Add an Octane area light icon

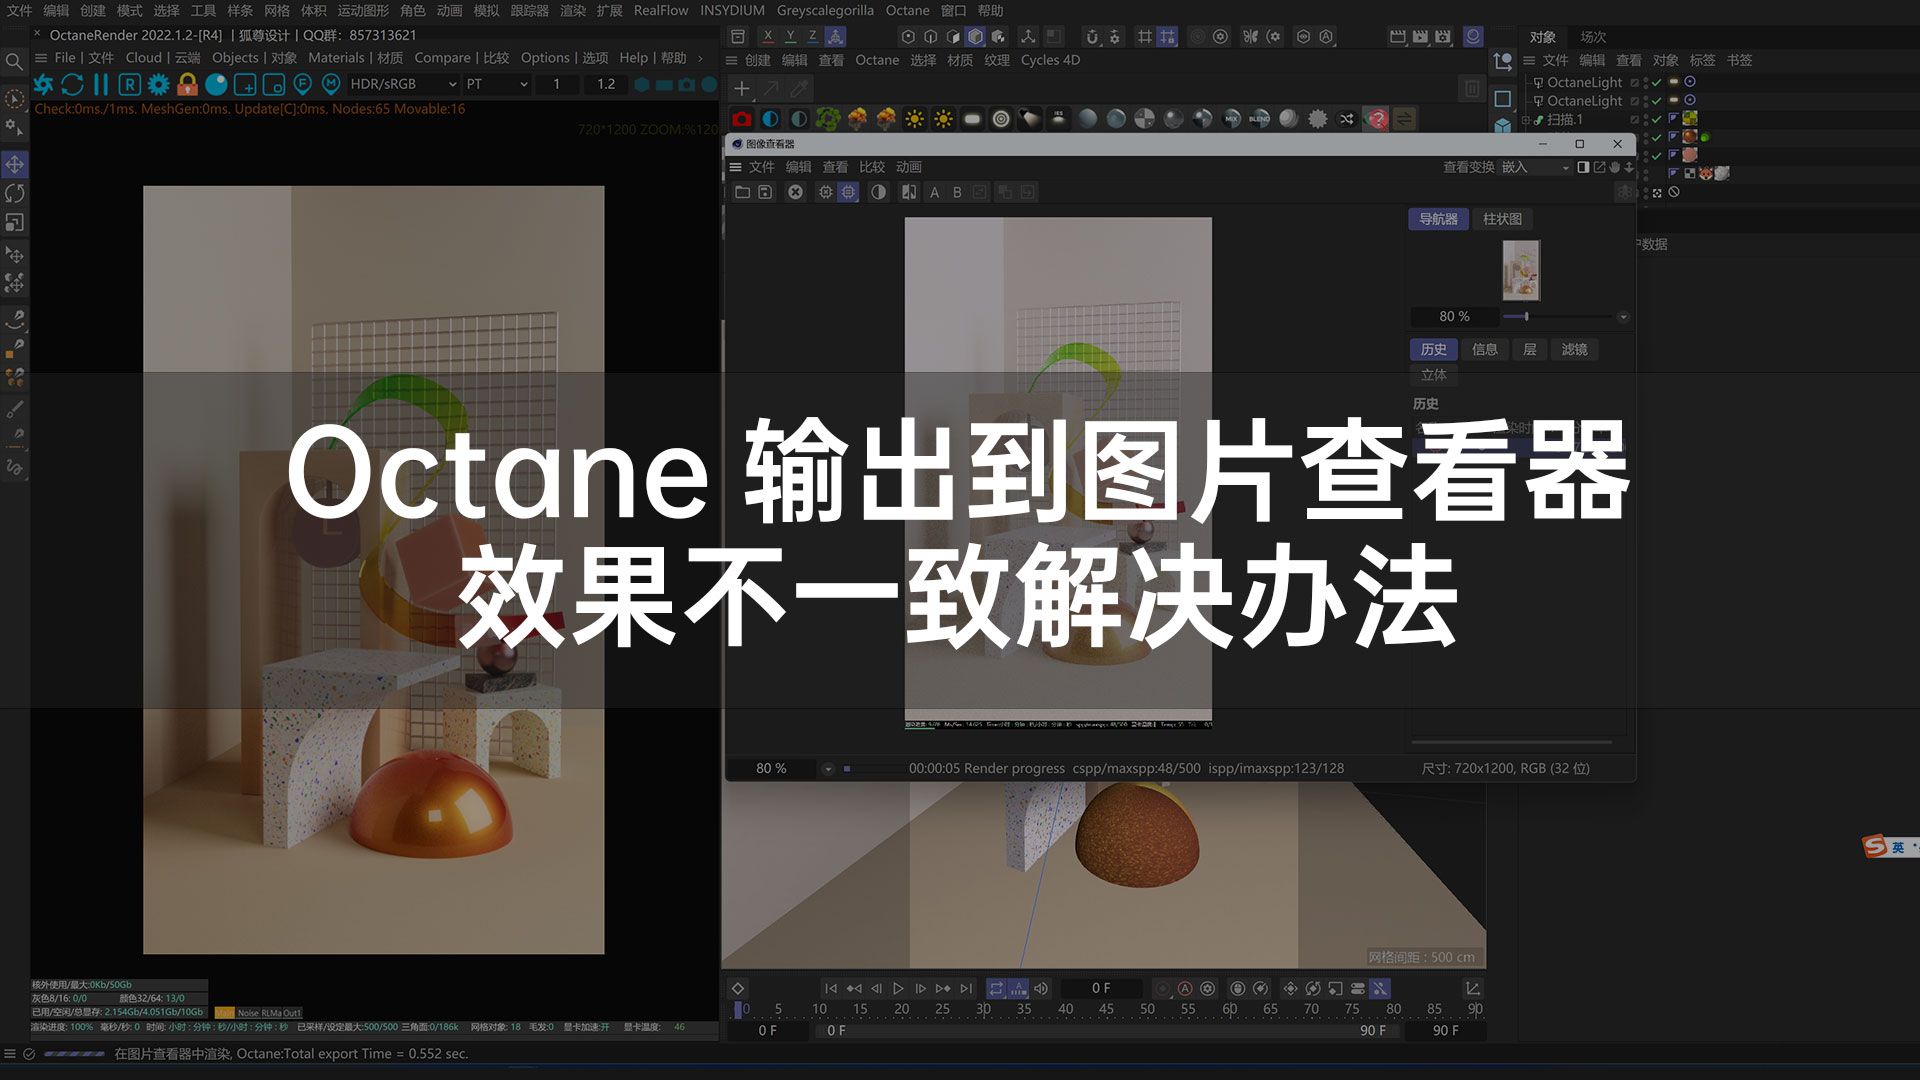point(972,119)
